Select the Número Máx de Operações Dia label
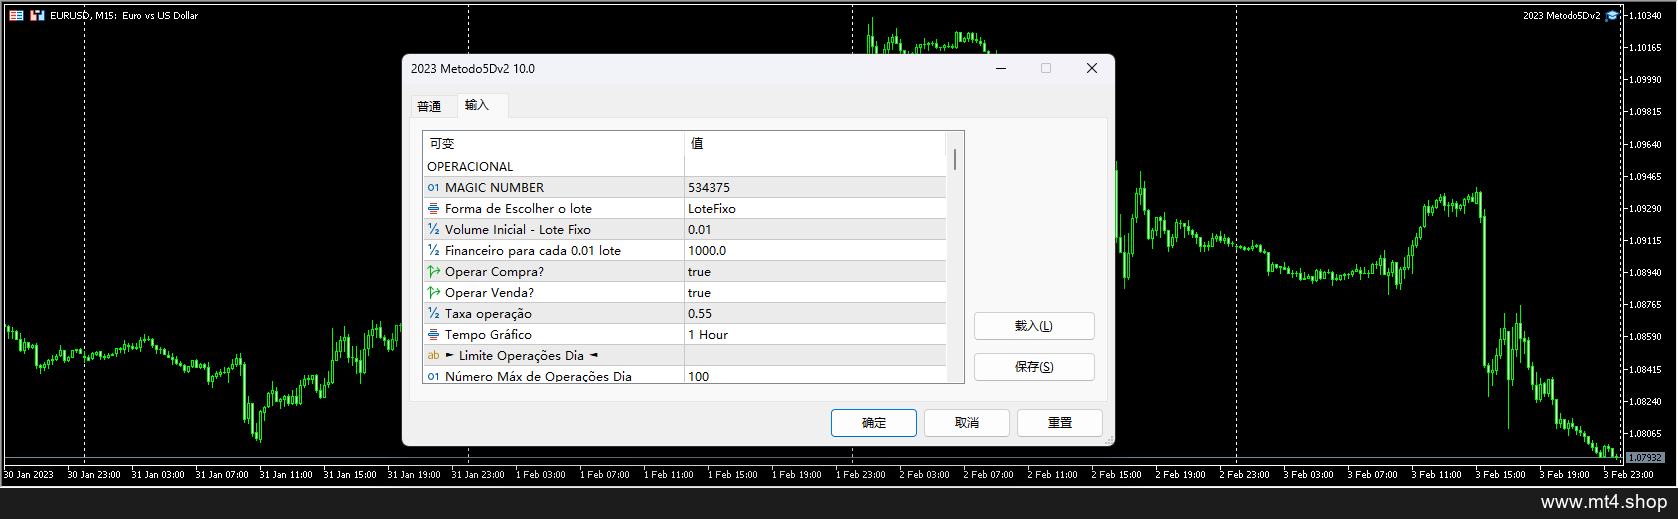Screen dimensions: 1678x519 pyautogui.click(x=538, y=376)
